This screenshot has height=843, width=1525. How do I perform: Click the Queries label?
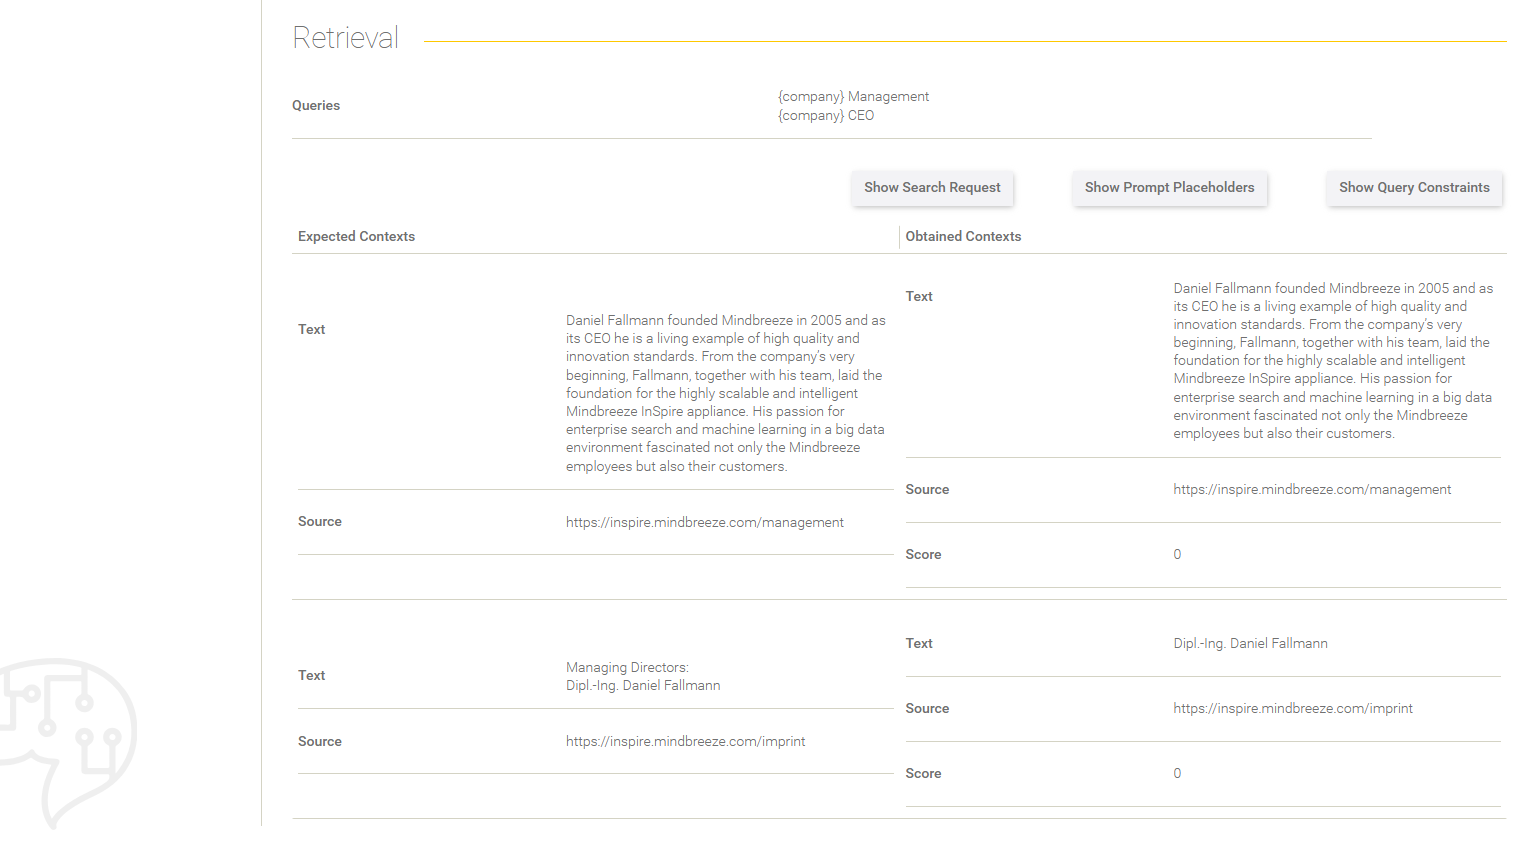pyautogui.click(x=316, y=106)
